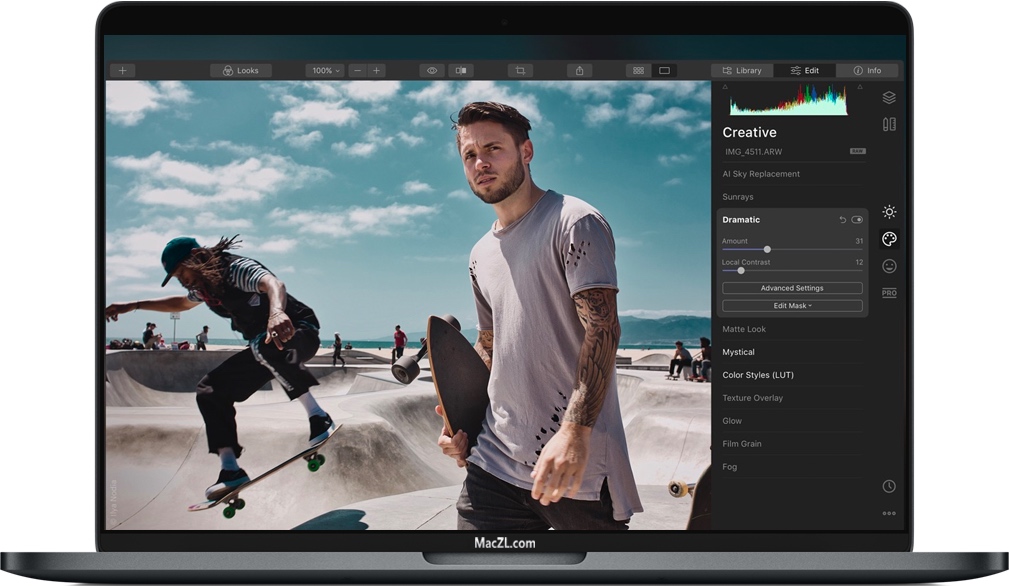
Task: Toggle the before/after compare view
Action: point(461,71)
